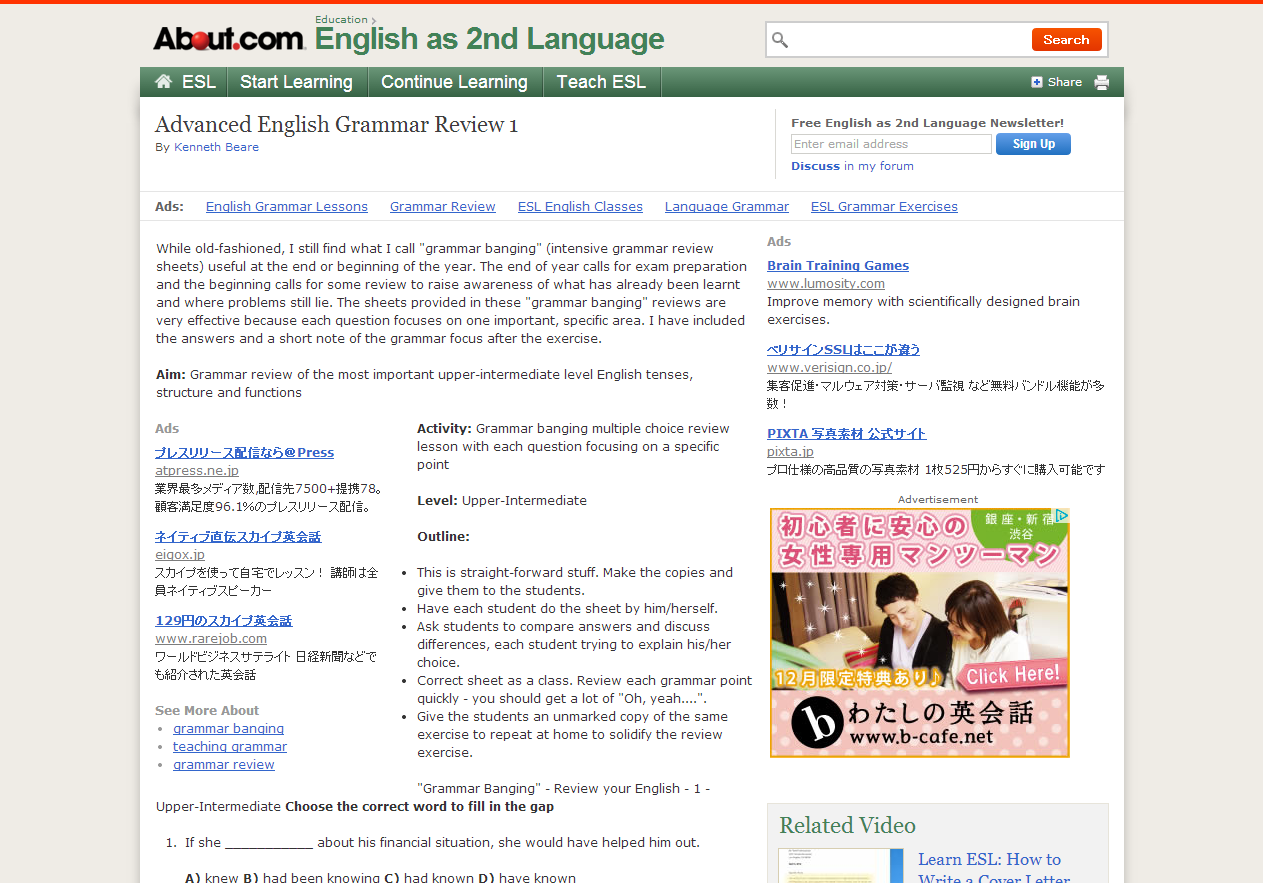Screen dimensions: 1263x883
Task: Click the Share plus icon
Action: click(x=1037, y=82)
